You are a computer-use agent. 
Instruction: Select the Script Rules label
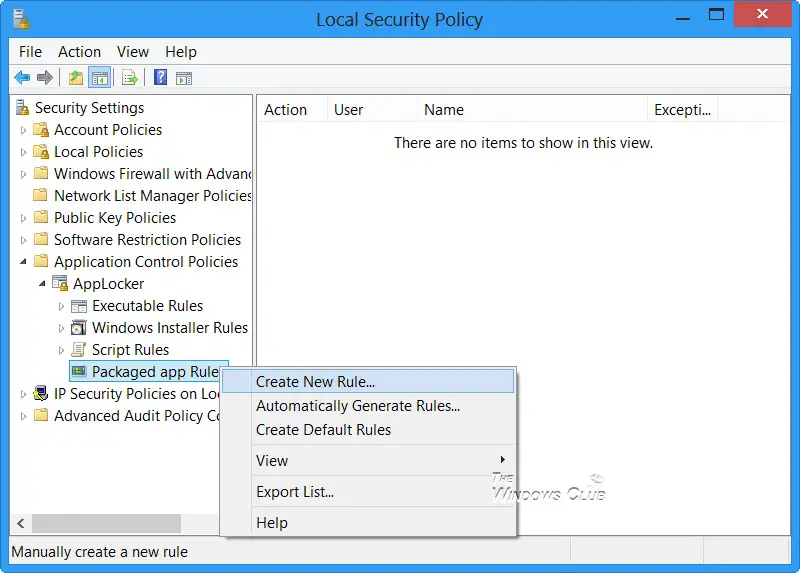[x=130, y=350]
